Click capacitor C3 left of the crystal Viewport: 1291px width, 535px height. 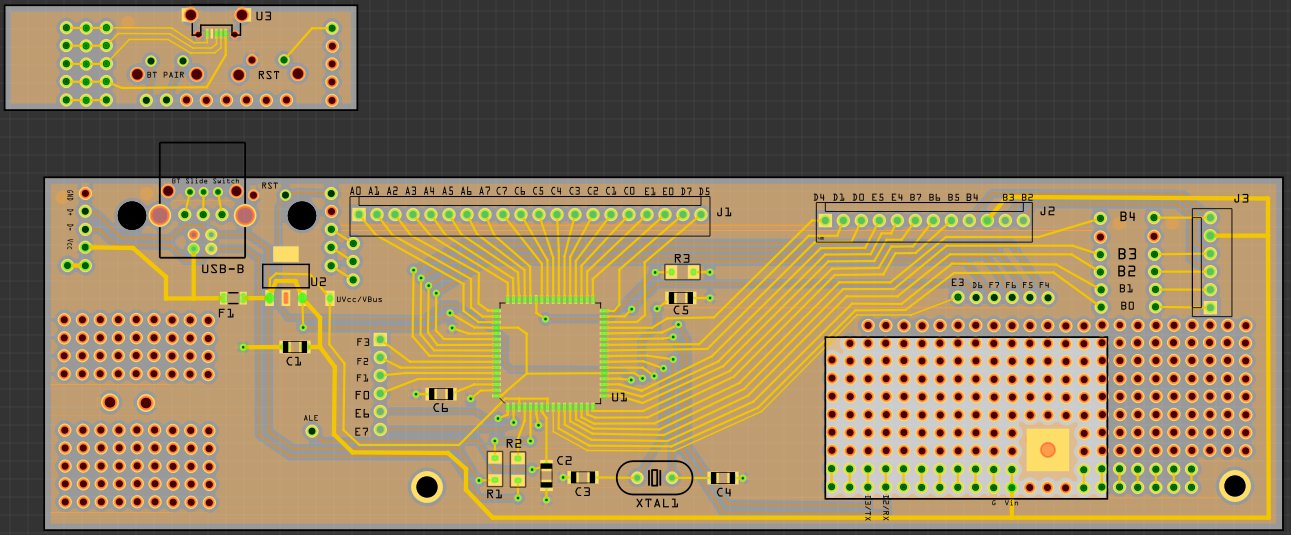click(583, 478)
